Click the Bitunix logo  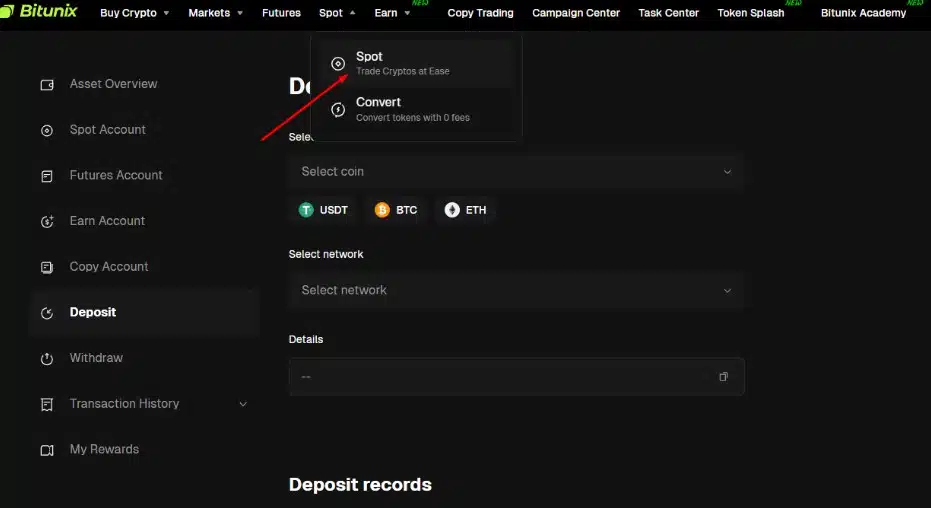(x=39, y=11)
